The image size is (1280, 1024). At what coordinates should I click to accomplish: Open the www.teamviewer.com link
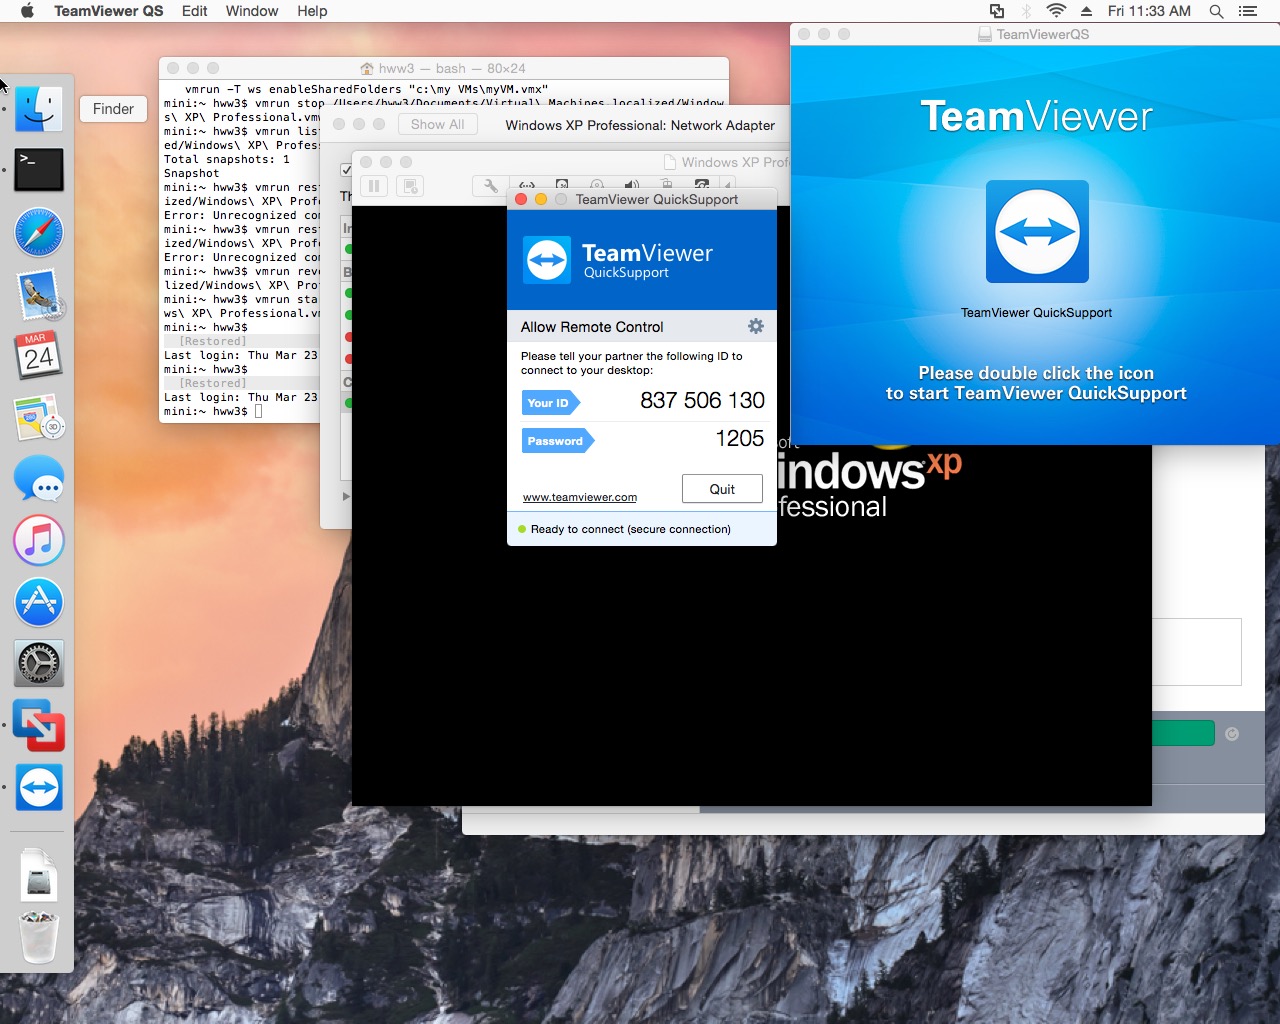pos(580,497)
